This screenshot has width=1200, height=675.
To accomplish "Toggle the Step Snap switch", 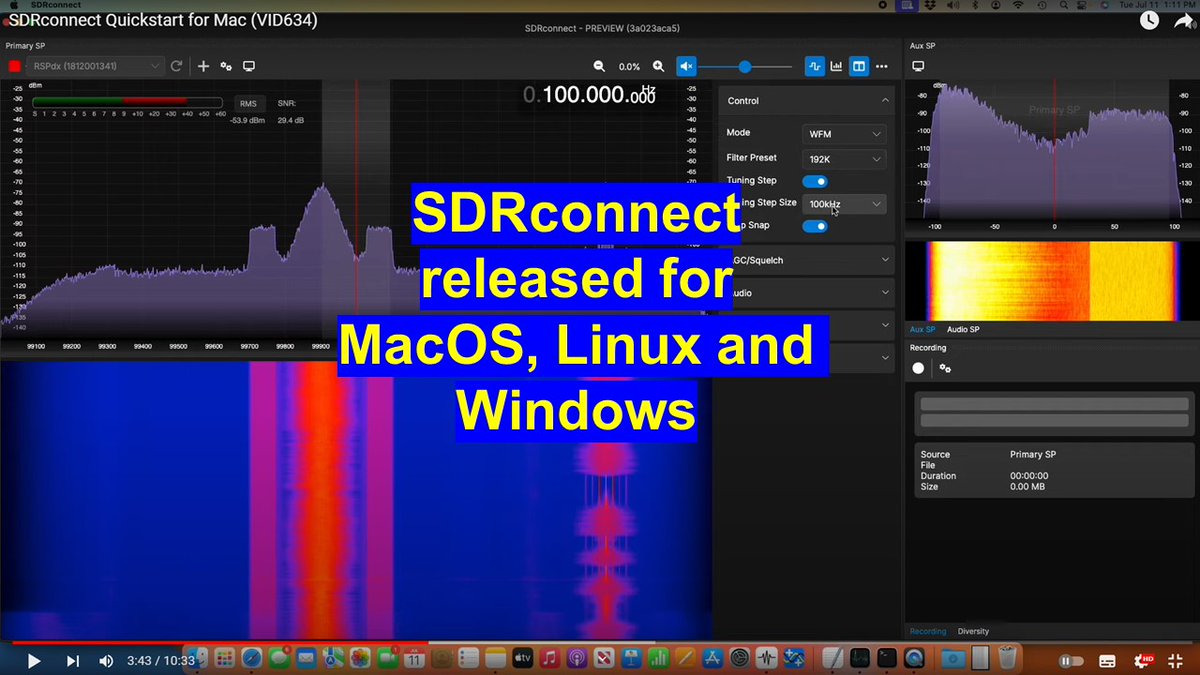I will (815, 226).
